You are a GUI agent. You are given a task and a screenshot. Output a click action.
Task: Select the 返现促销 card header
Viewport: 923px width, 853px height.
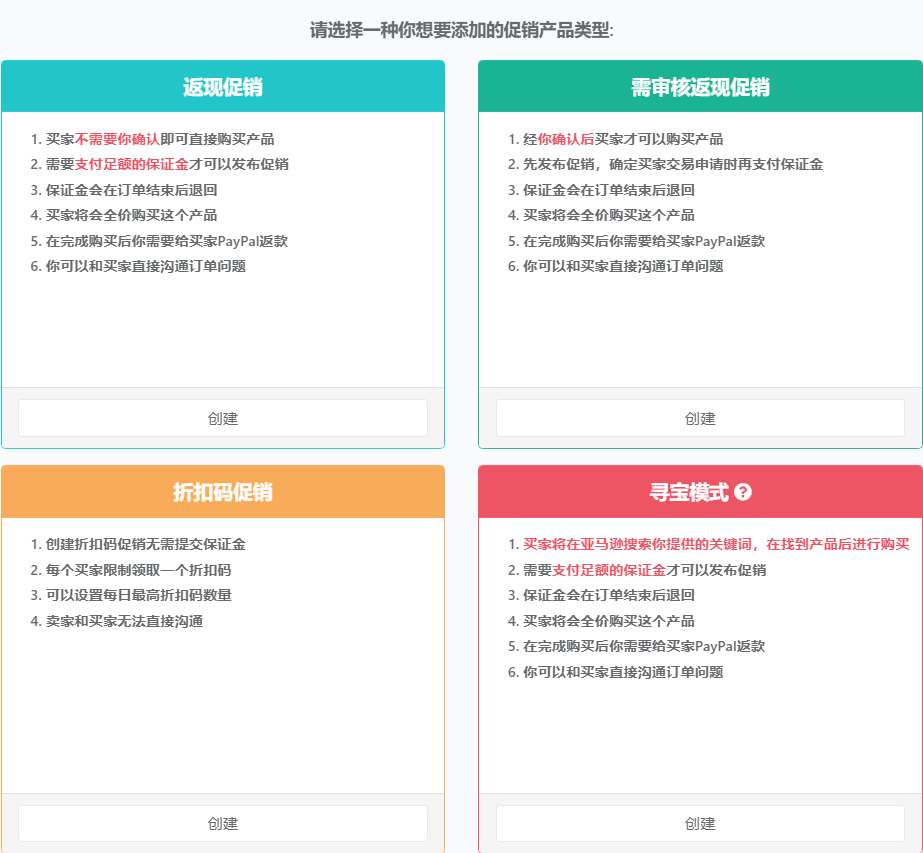click(x=223, y=87)
